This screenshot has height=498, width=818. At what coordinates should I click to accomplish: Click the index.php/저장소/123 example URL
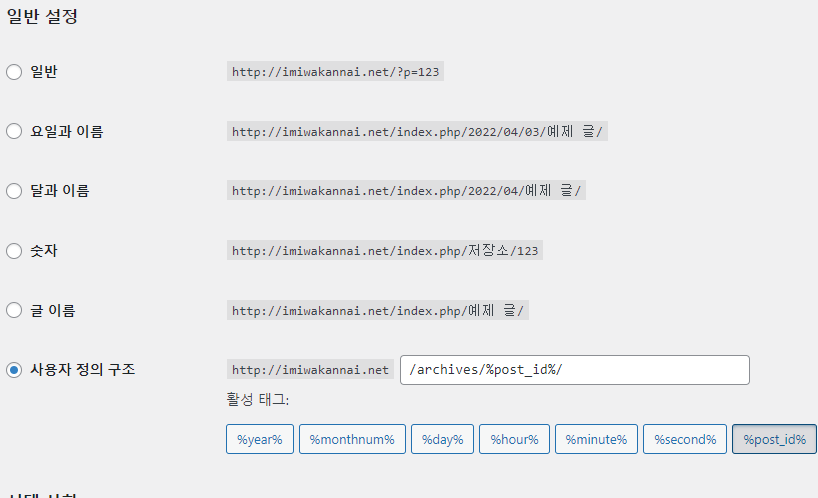(x=386, y=251)
